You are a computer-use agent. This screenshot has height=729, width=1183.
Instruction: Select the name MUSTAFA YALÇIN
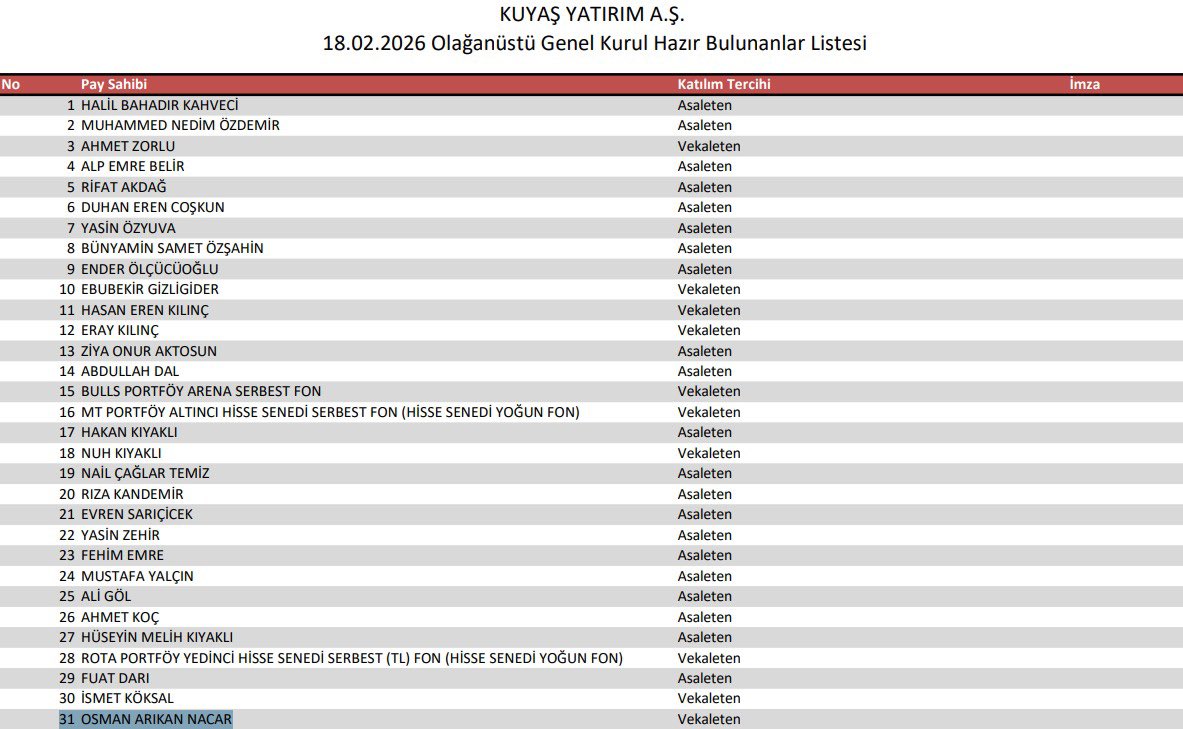[x=137, y=576]
